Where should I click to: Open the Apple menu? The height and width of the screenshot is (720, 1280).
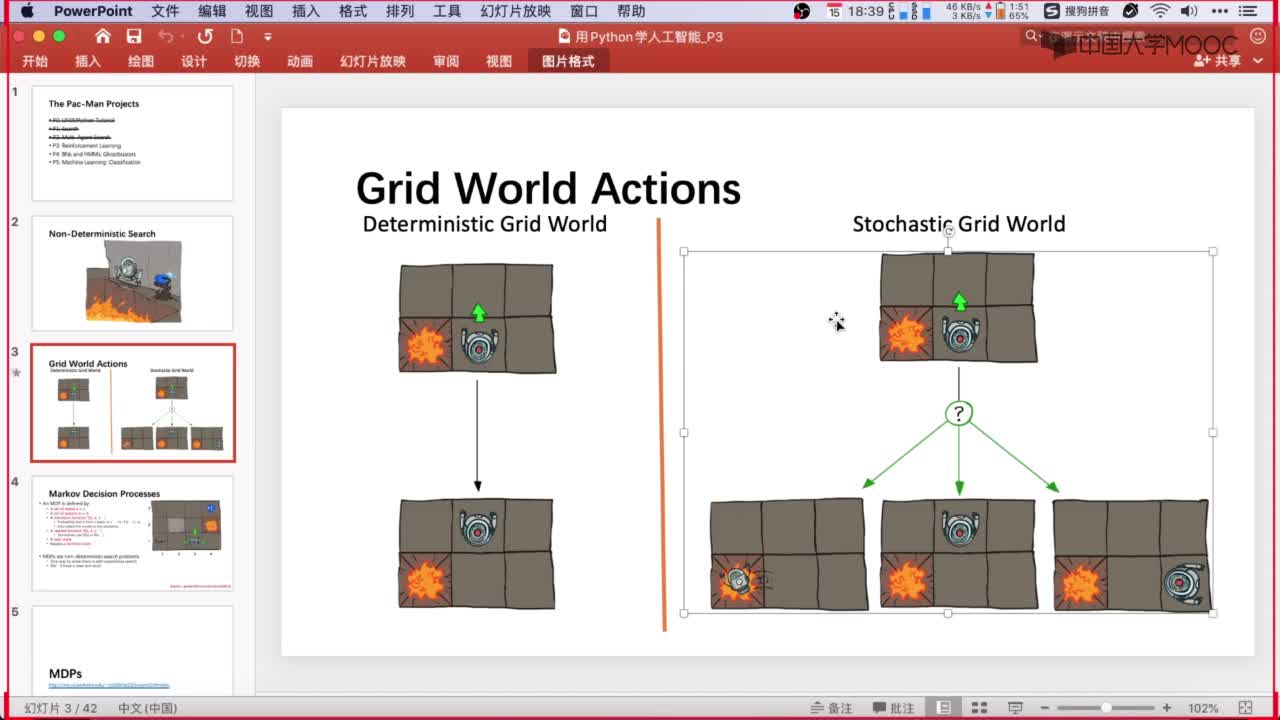[27, 11]
